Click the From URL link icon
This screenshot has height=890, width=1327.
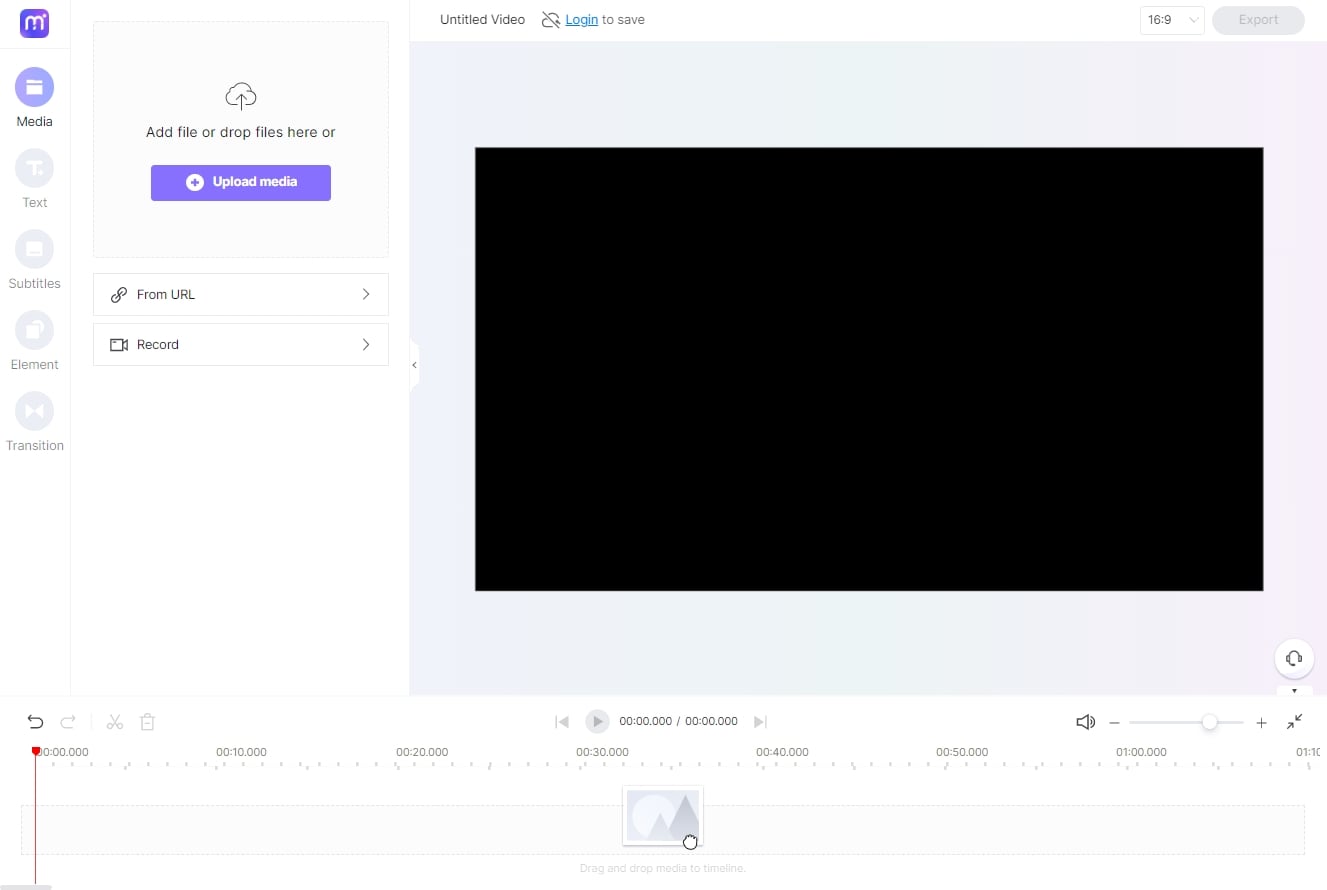coord(119,294)
